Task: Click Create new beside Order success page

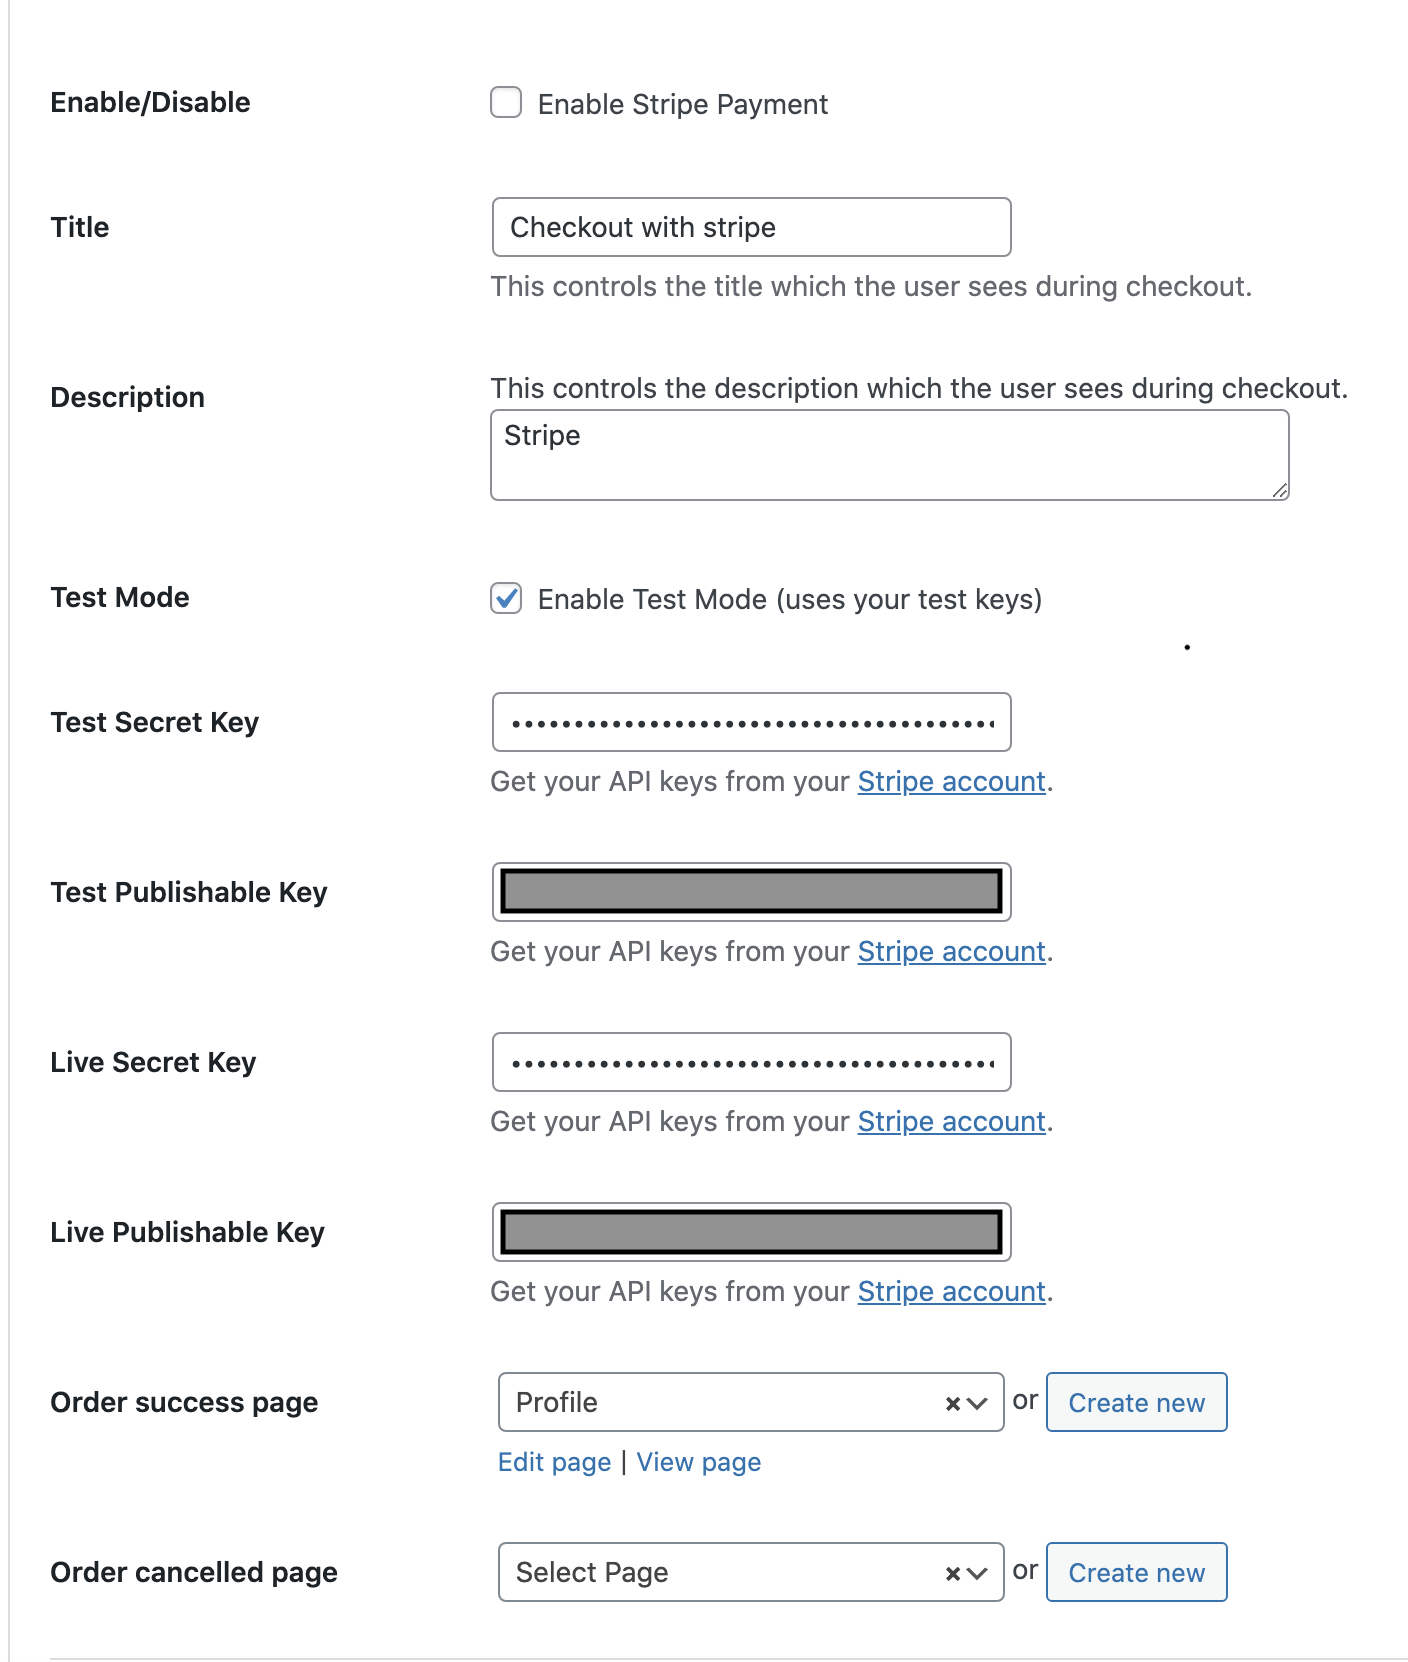Action: pyautogui.click(x=1136, y=1403)
